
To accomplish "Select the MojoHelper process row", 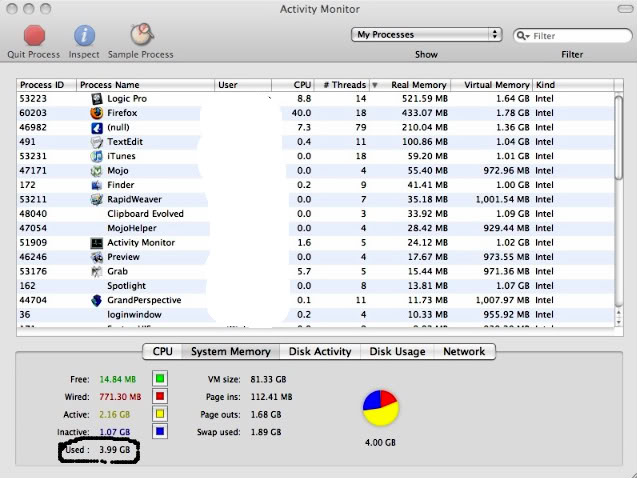I will 315,228.
